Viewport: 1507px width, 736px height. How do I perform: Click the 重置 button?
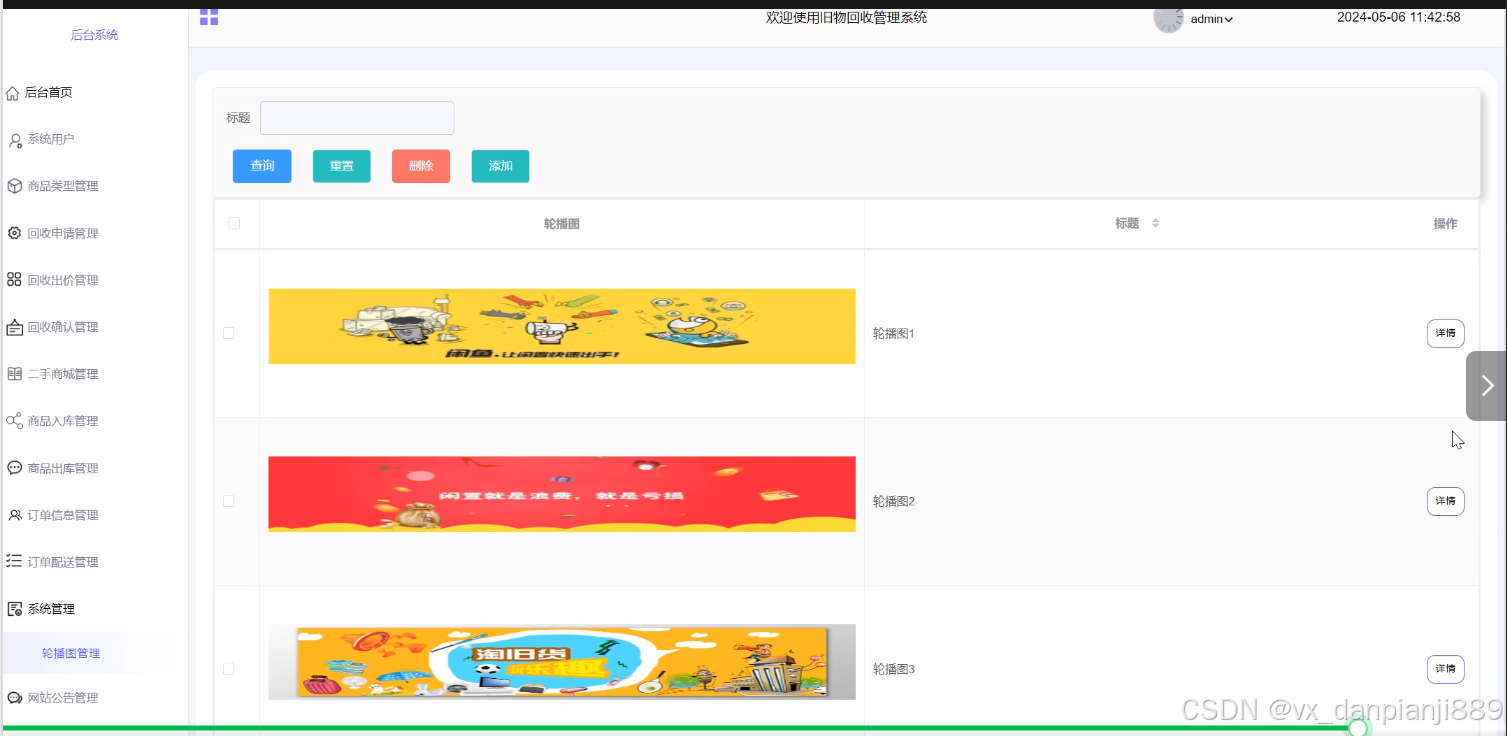[x=342, y=166]
